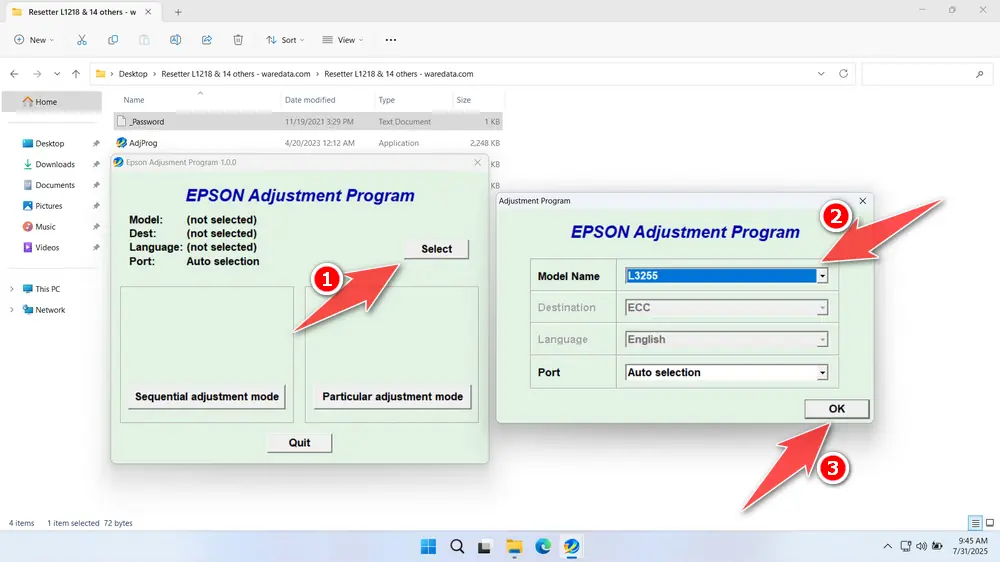Image resolution: width=1000 pixels, height=562 pixels.
Task: Open the Windows Start menu
Action: 429,547
